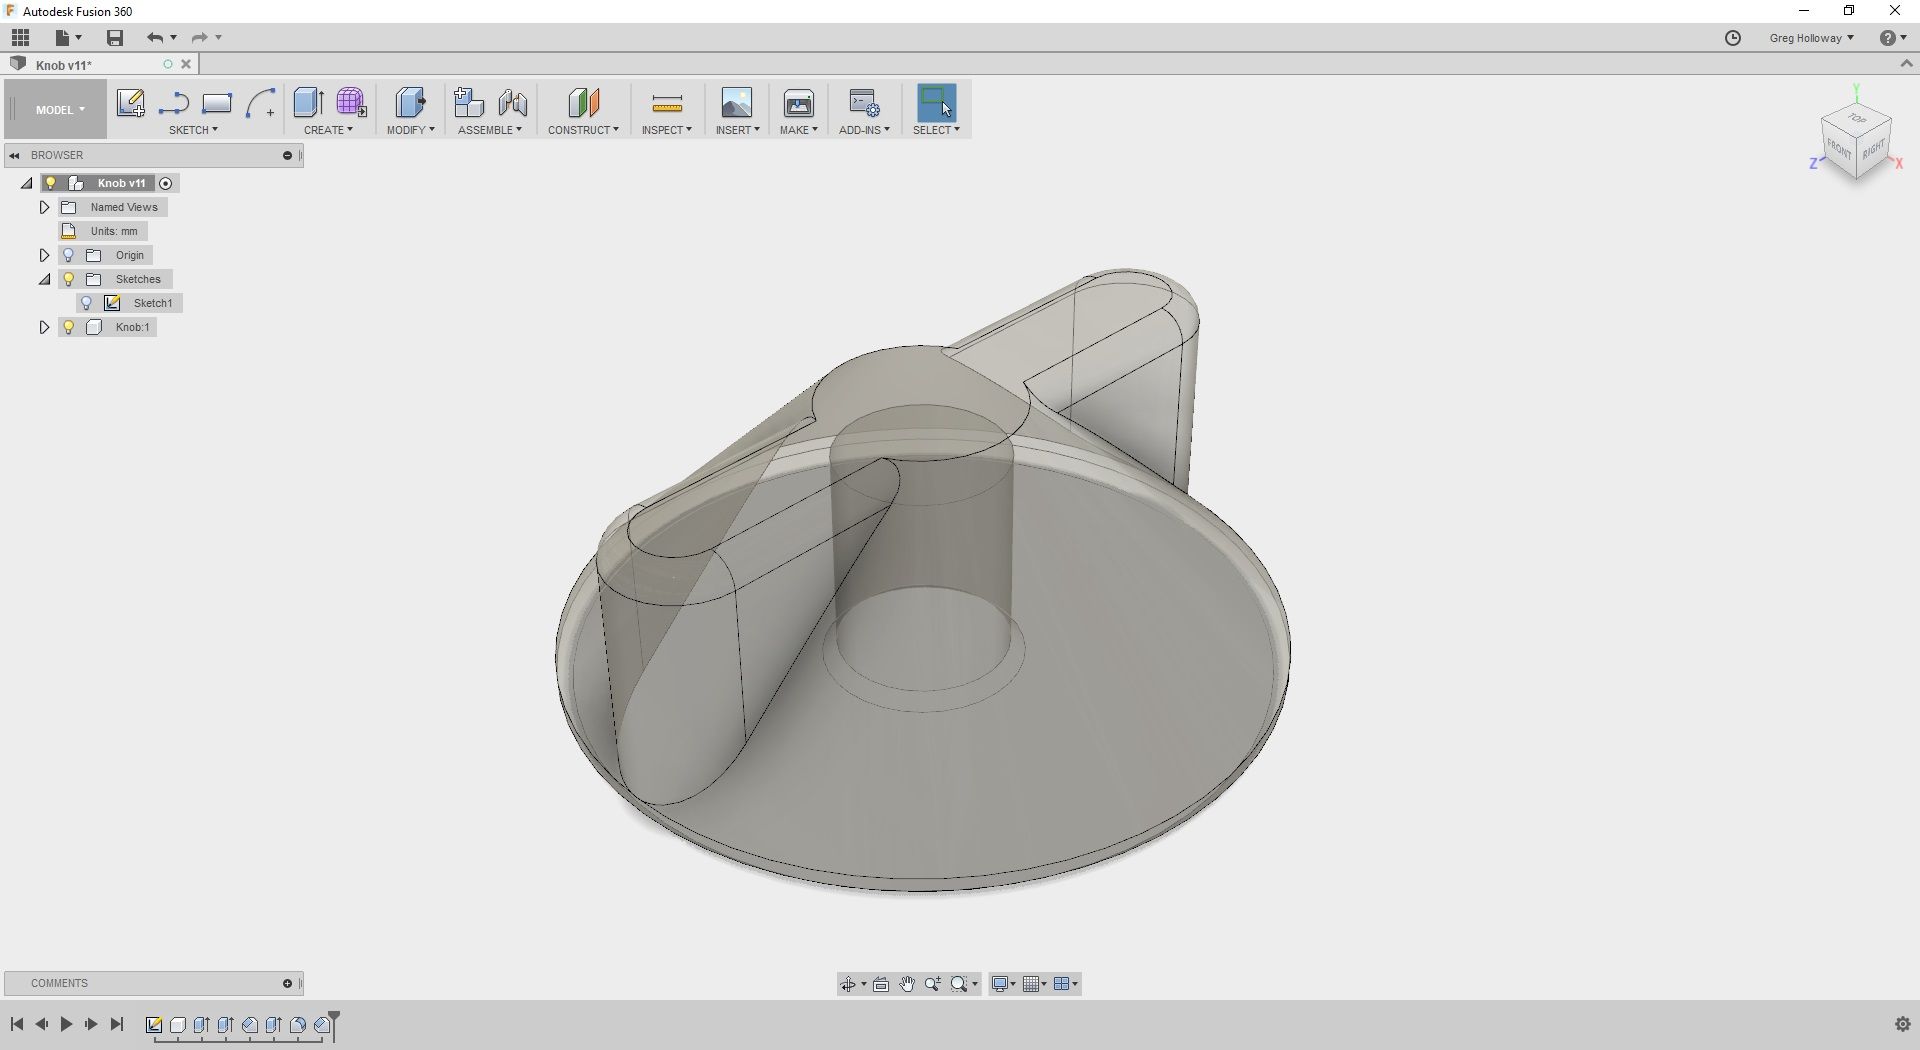Open the Create Form sculpt icon
This screenshot has width=1920, height=1050.
(x=351, y=103)
